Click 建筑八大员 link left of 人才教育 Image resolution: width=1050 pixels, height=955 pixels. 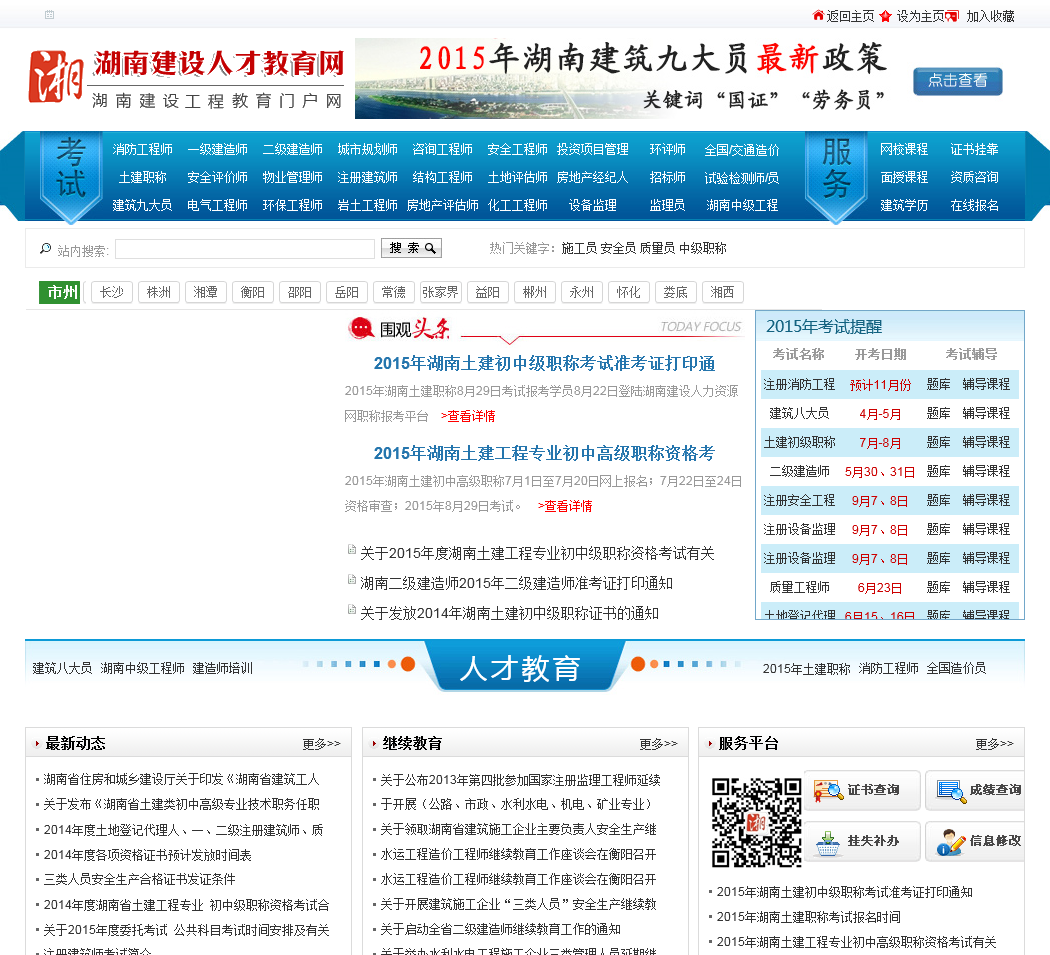click(x=62, y=668)
